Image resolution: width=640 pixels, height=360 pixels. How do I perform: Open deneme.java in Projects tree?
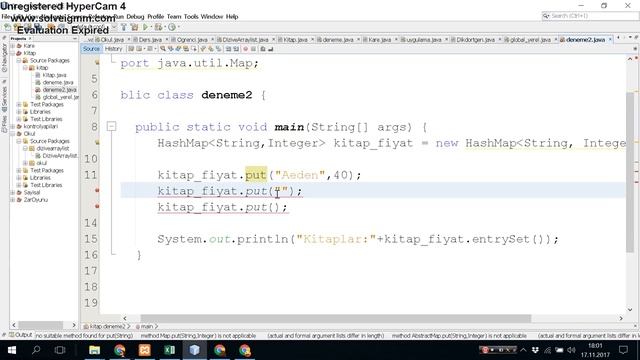click(x=58, y=82)
